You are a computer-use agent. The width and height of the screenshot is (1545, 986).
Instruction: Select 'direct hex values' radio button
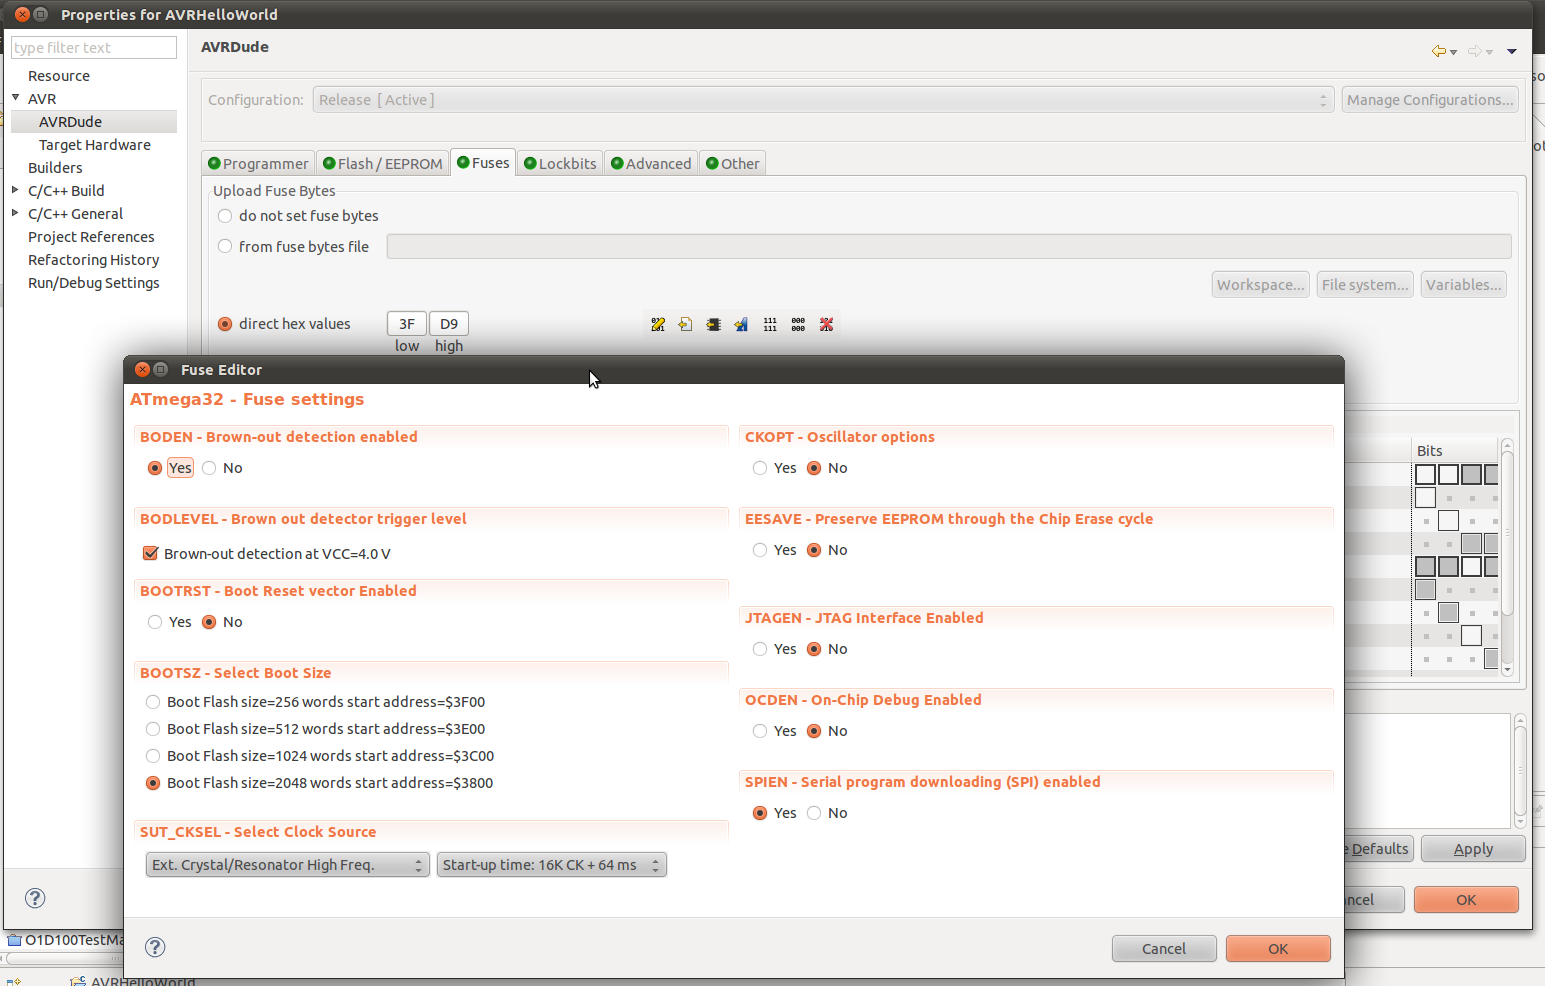point(225,324)
